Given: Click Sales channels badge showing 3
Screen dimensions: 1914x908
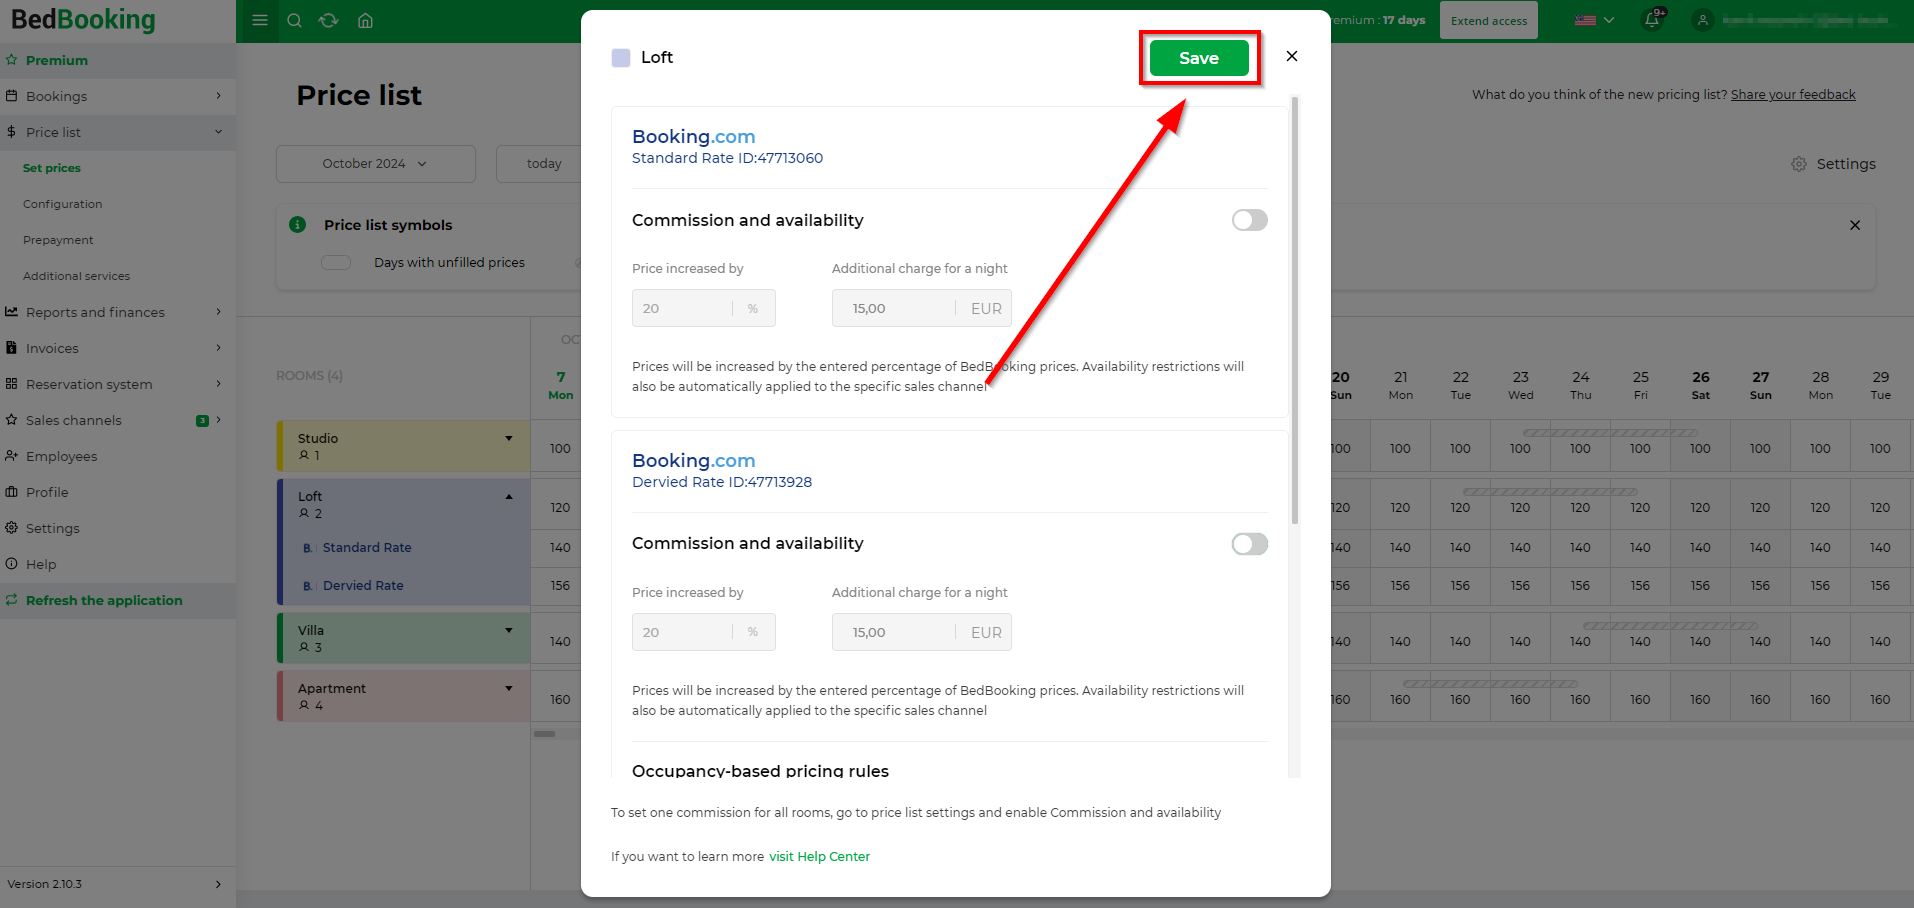Looking at the screenshot, I should coord(203,421).
